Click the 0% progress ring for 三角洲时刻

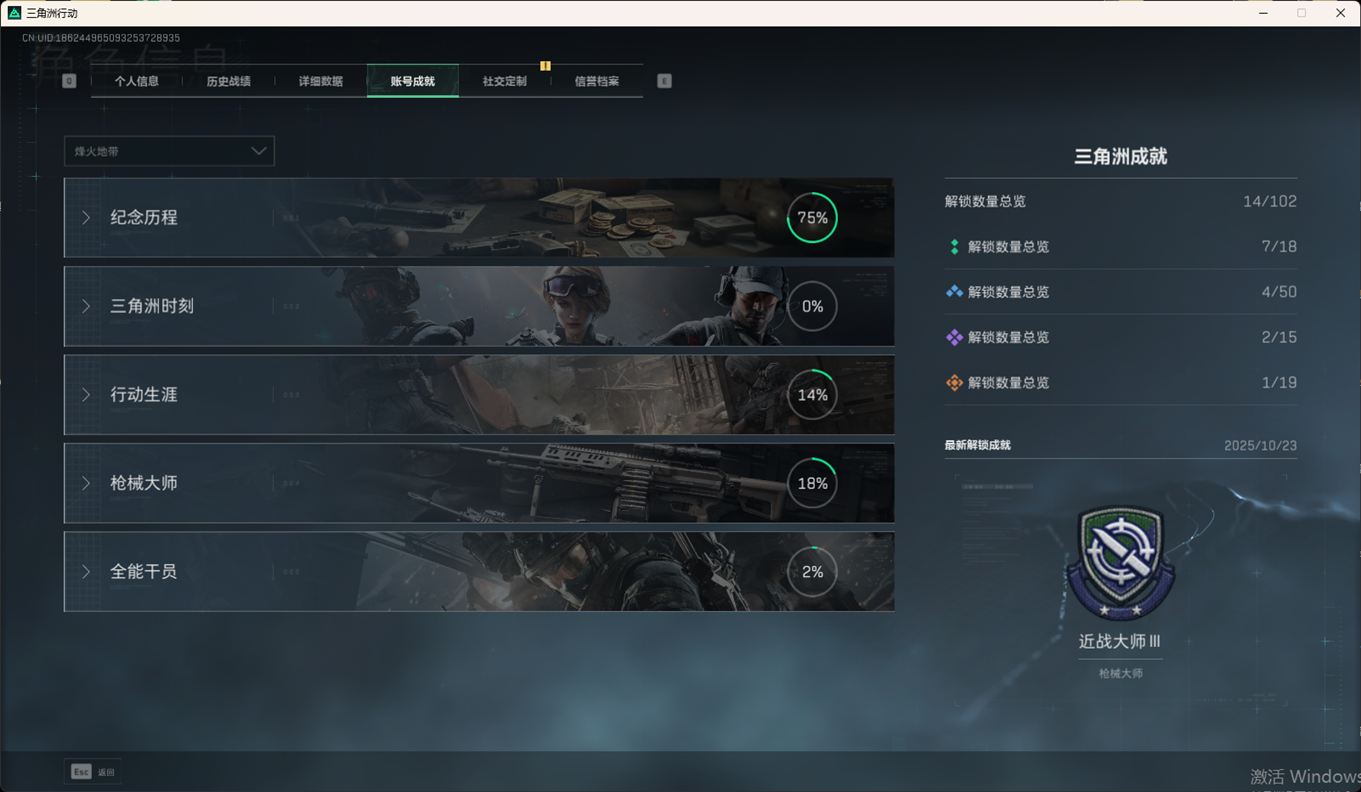pos(812,306)
